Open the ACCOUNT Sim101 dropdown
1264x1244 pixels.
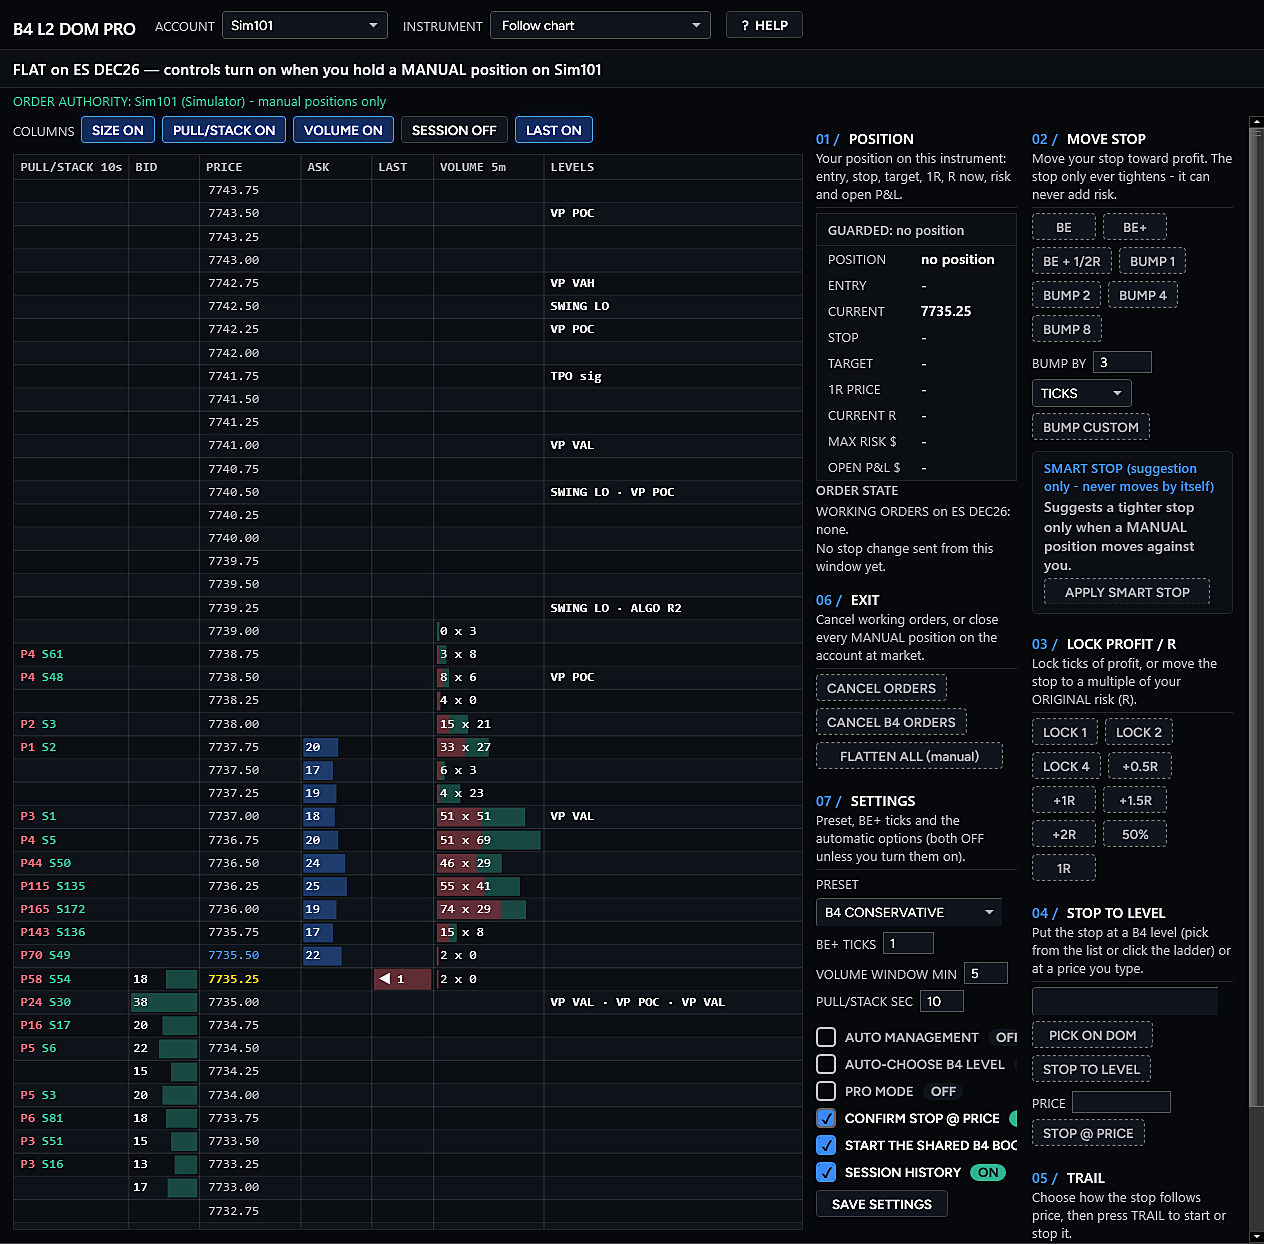(304, 25)
